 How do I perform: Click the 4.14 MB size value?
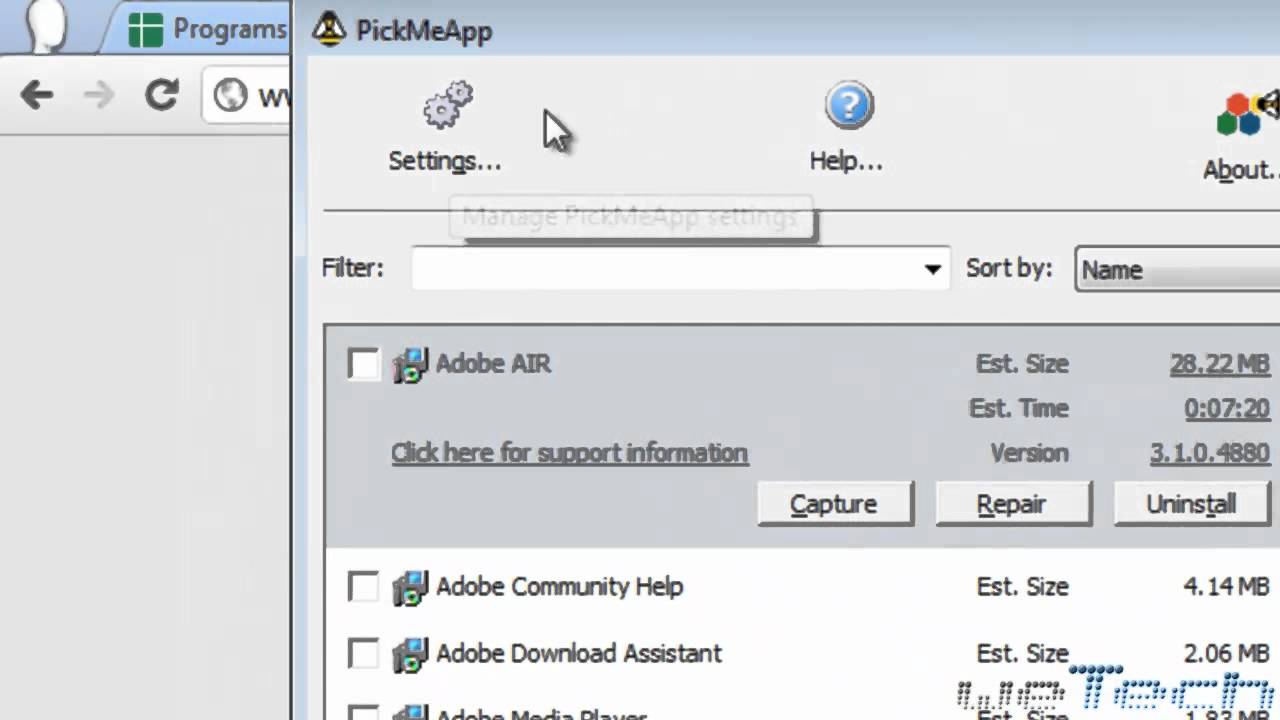click(1226, 587)
